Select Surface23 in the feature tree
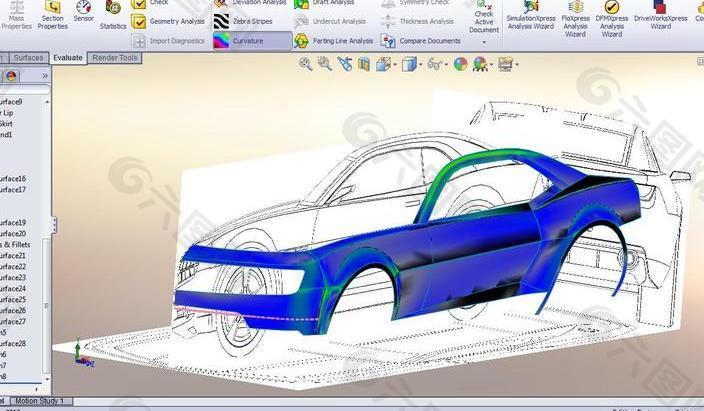Screen dimensions: 704x411 point(13,278)
